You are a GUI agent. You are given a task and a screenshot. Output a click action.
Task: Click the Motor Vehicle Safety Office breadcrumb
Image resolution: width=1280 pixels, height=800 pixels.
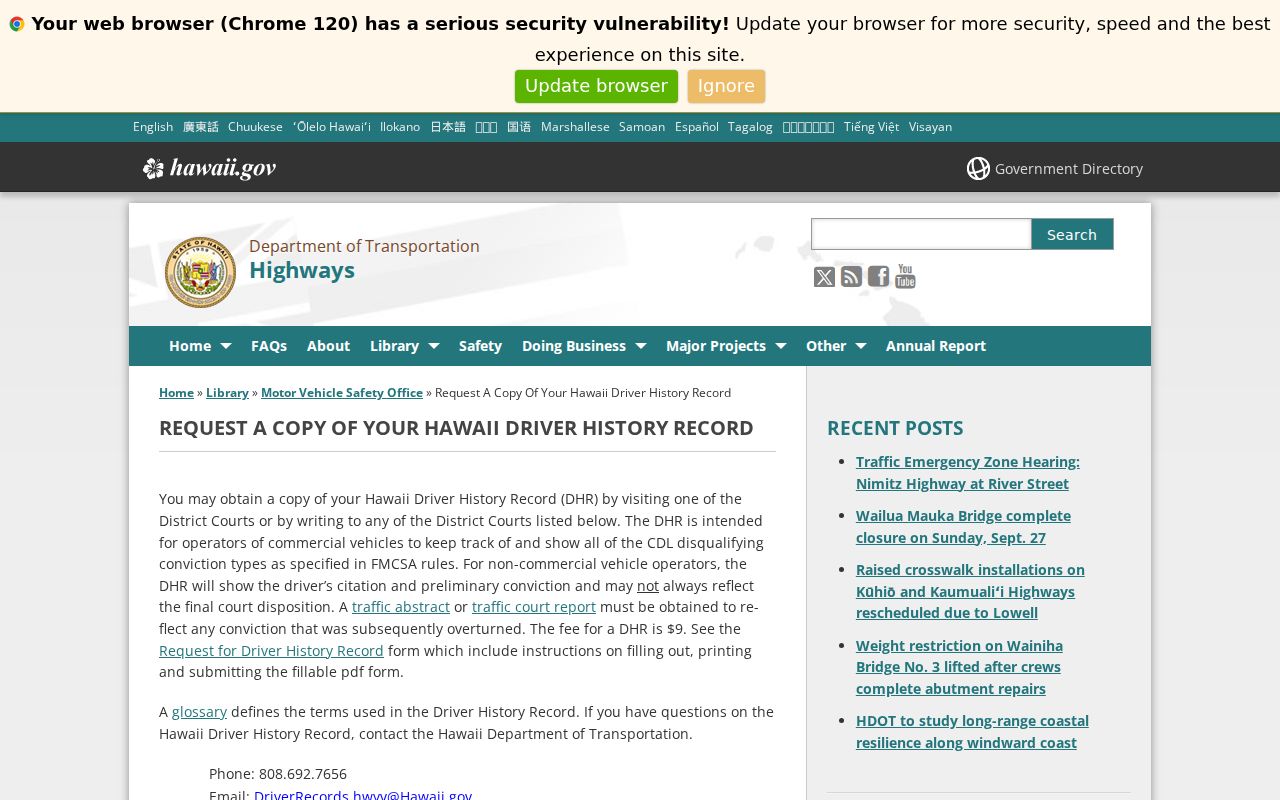pyautogui.click(x=342, y=393)
